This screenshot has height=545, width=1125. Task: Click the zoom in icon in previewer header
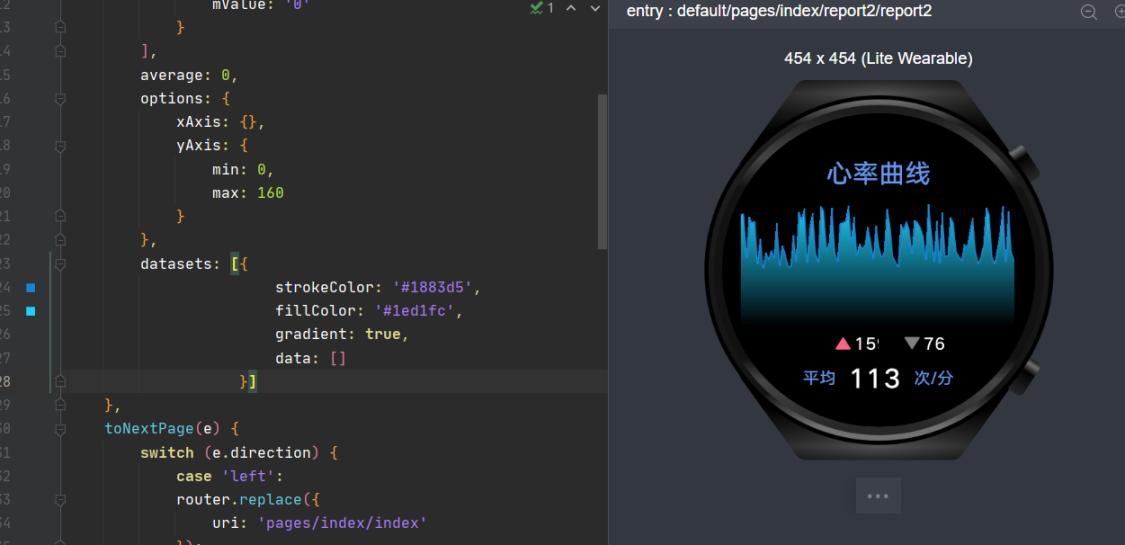click(1119, 11)
